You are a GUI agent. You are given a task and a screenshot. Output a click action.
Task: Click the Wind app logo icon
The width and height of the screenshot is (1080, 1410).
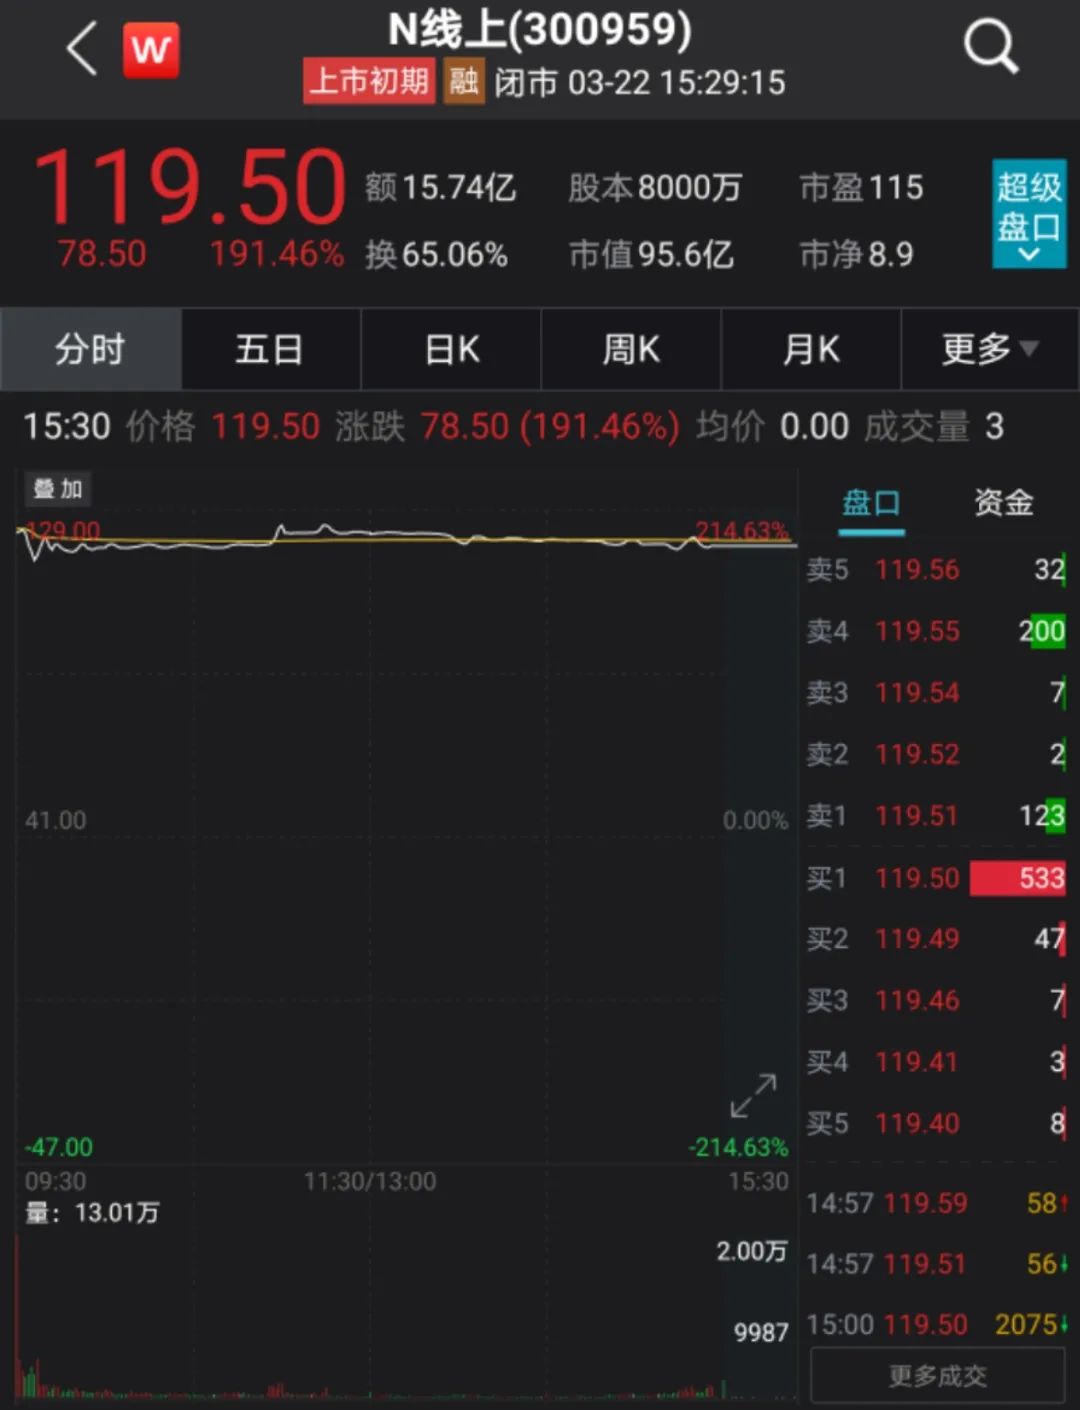coord(150,48)
